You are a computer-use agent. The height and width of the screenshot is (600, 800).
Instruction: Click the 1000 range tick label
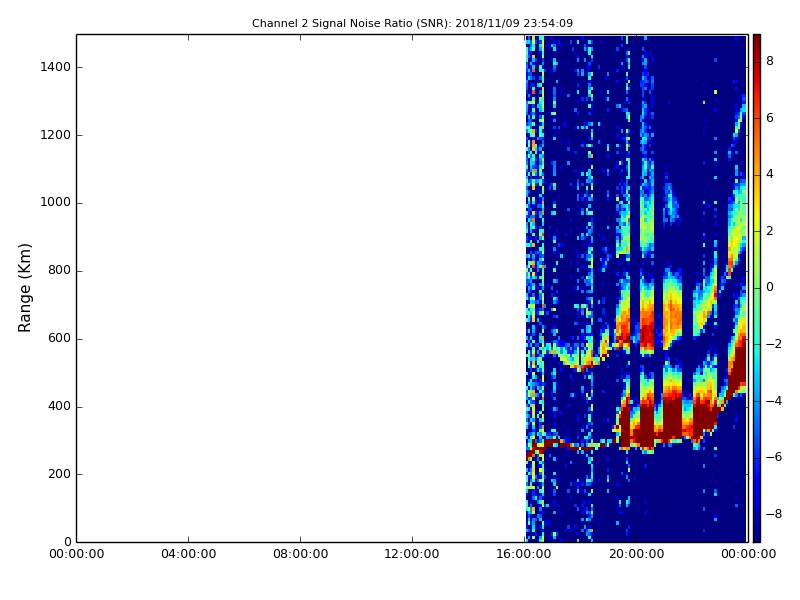[56, 203]
